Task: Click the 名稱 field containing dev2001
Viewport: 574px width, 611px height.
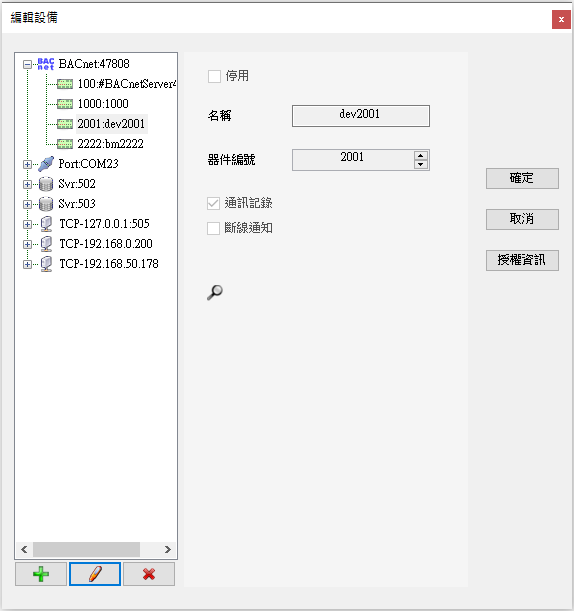Action: pyautogui.click(x=361, y=116)
